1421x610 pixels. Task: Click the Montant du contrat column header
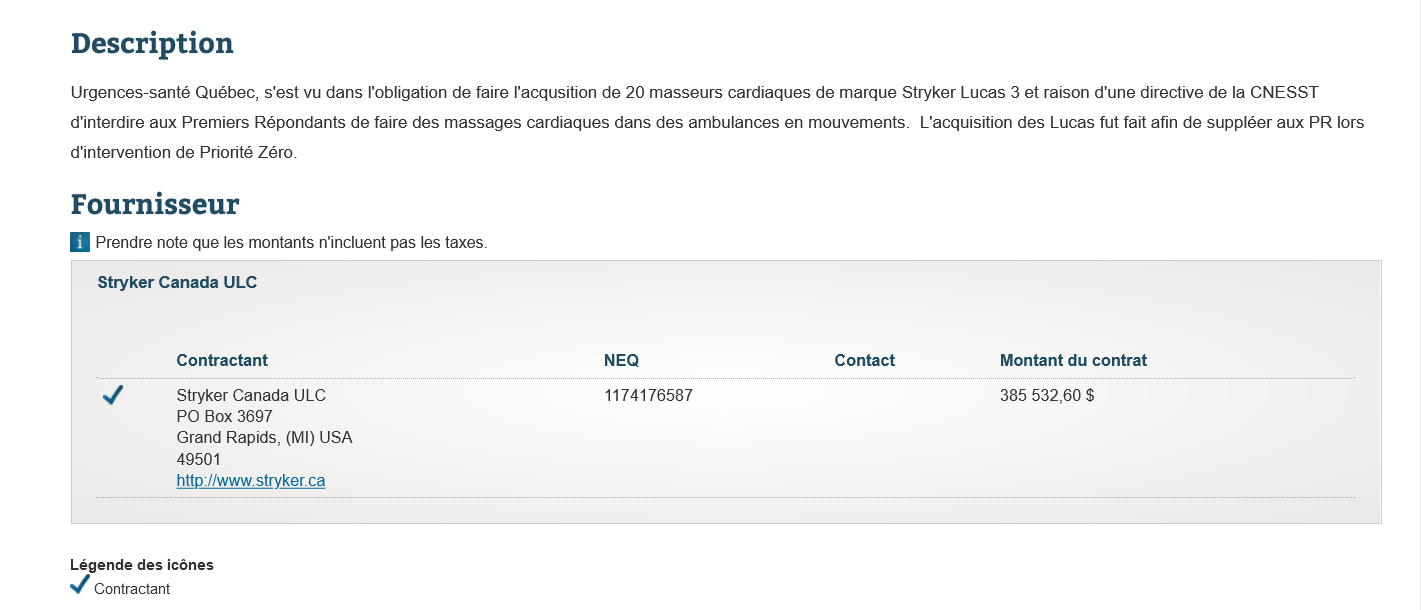(1073, 360)
